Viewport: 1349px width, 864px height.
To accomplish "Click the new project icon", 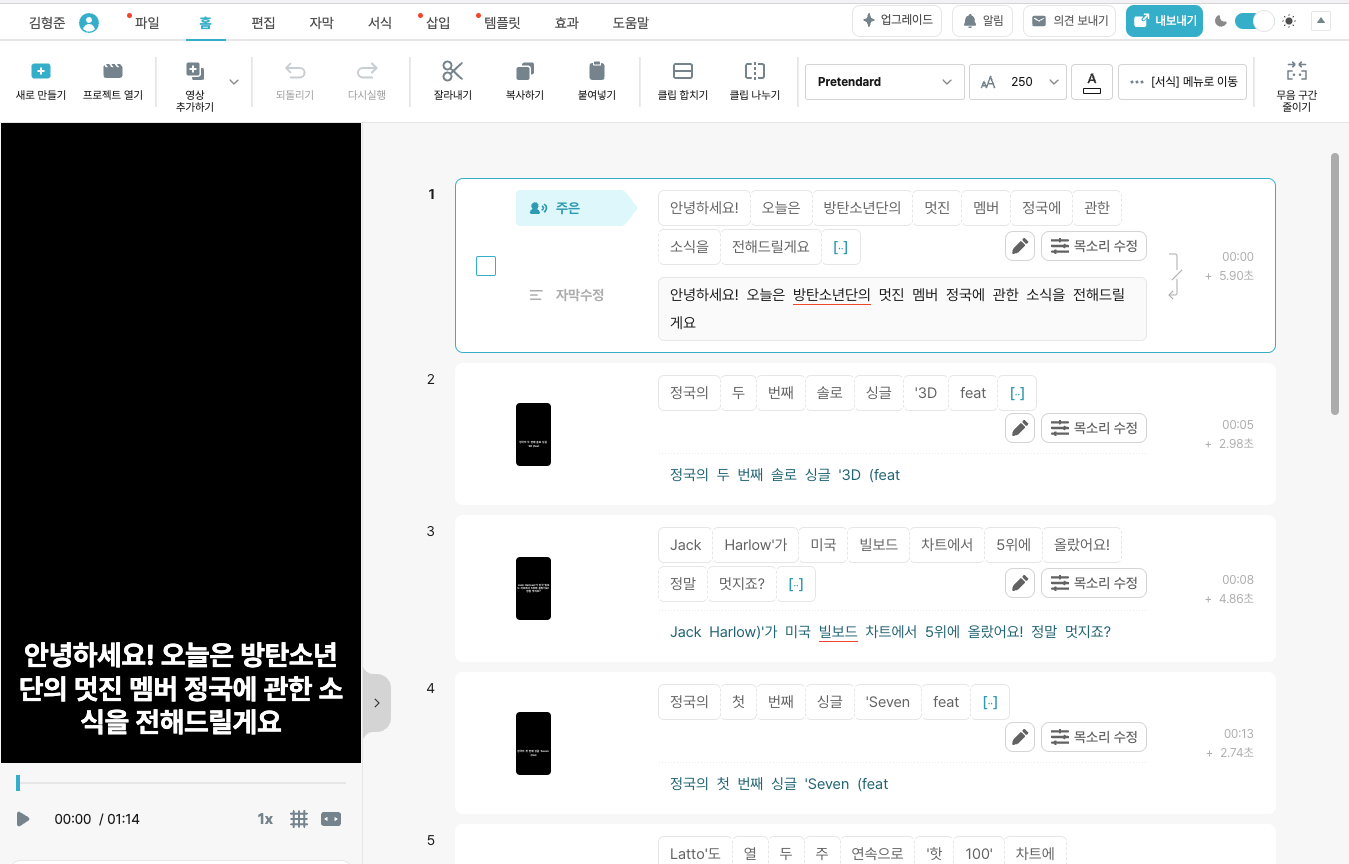I will click(40, 71).
